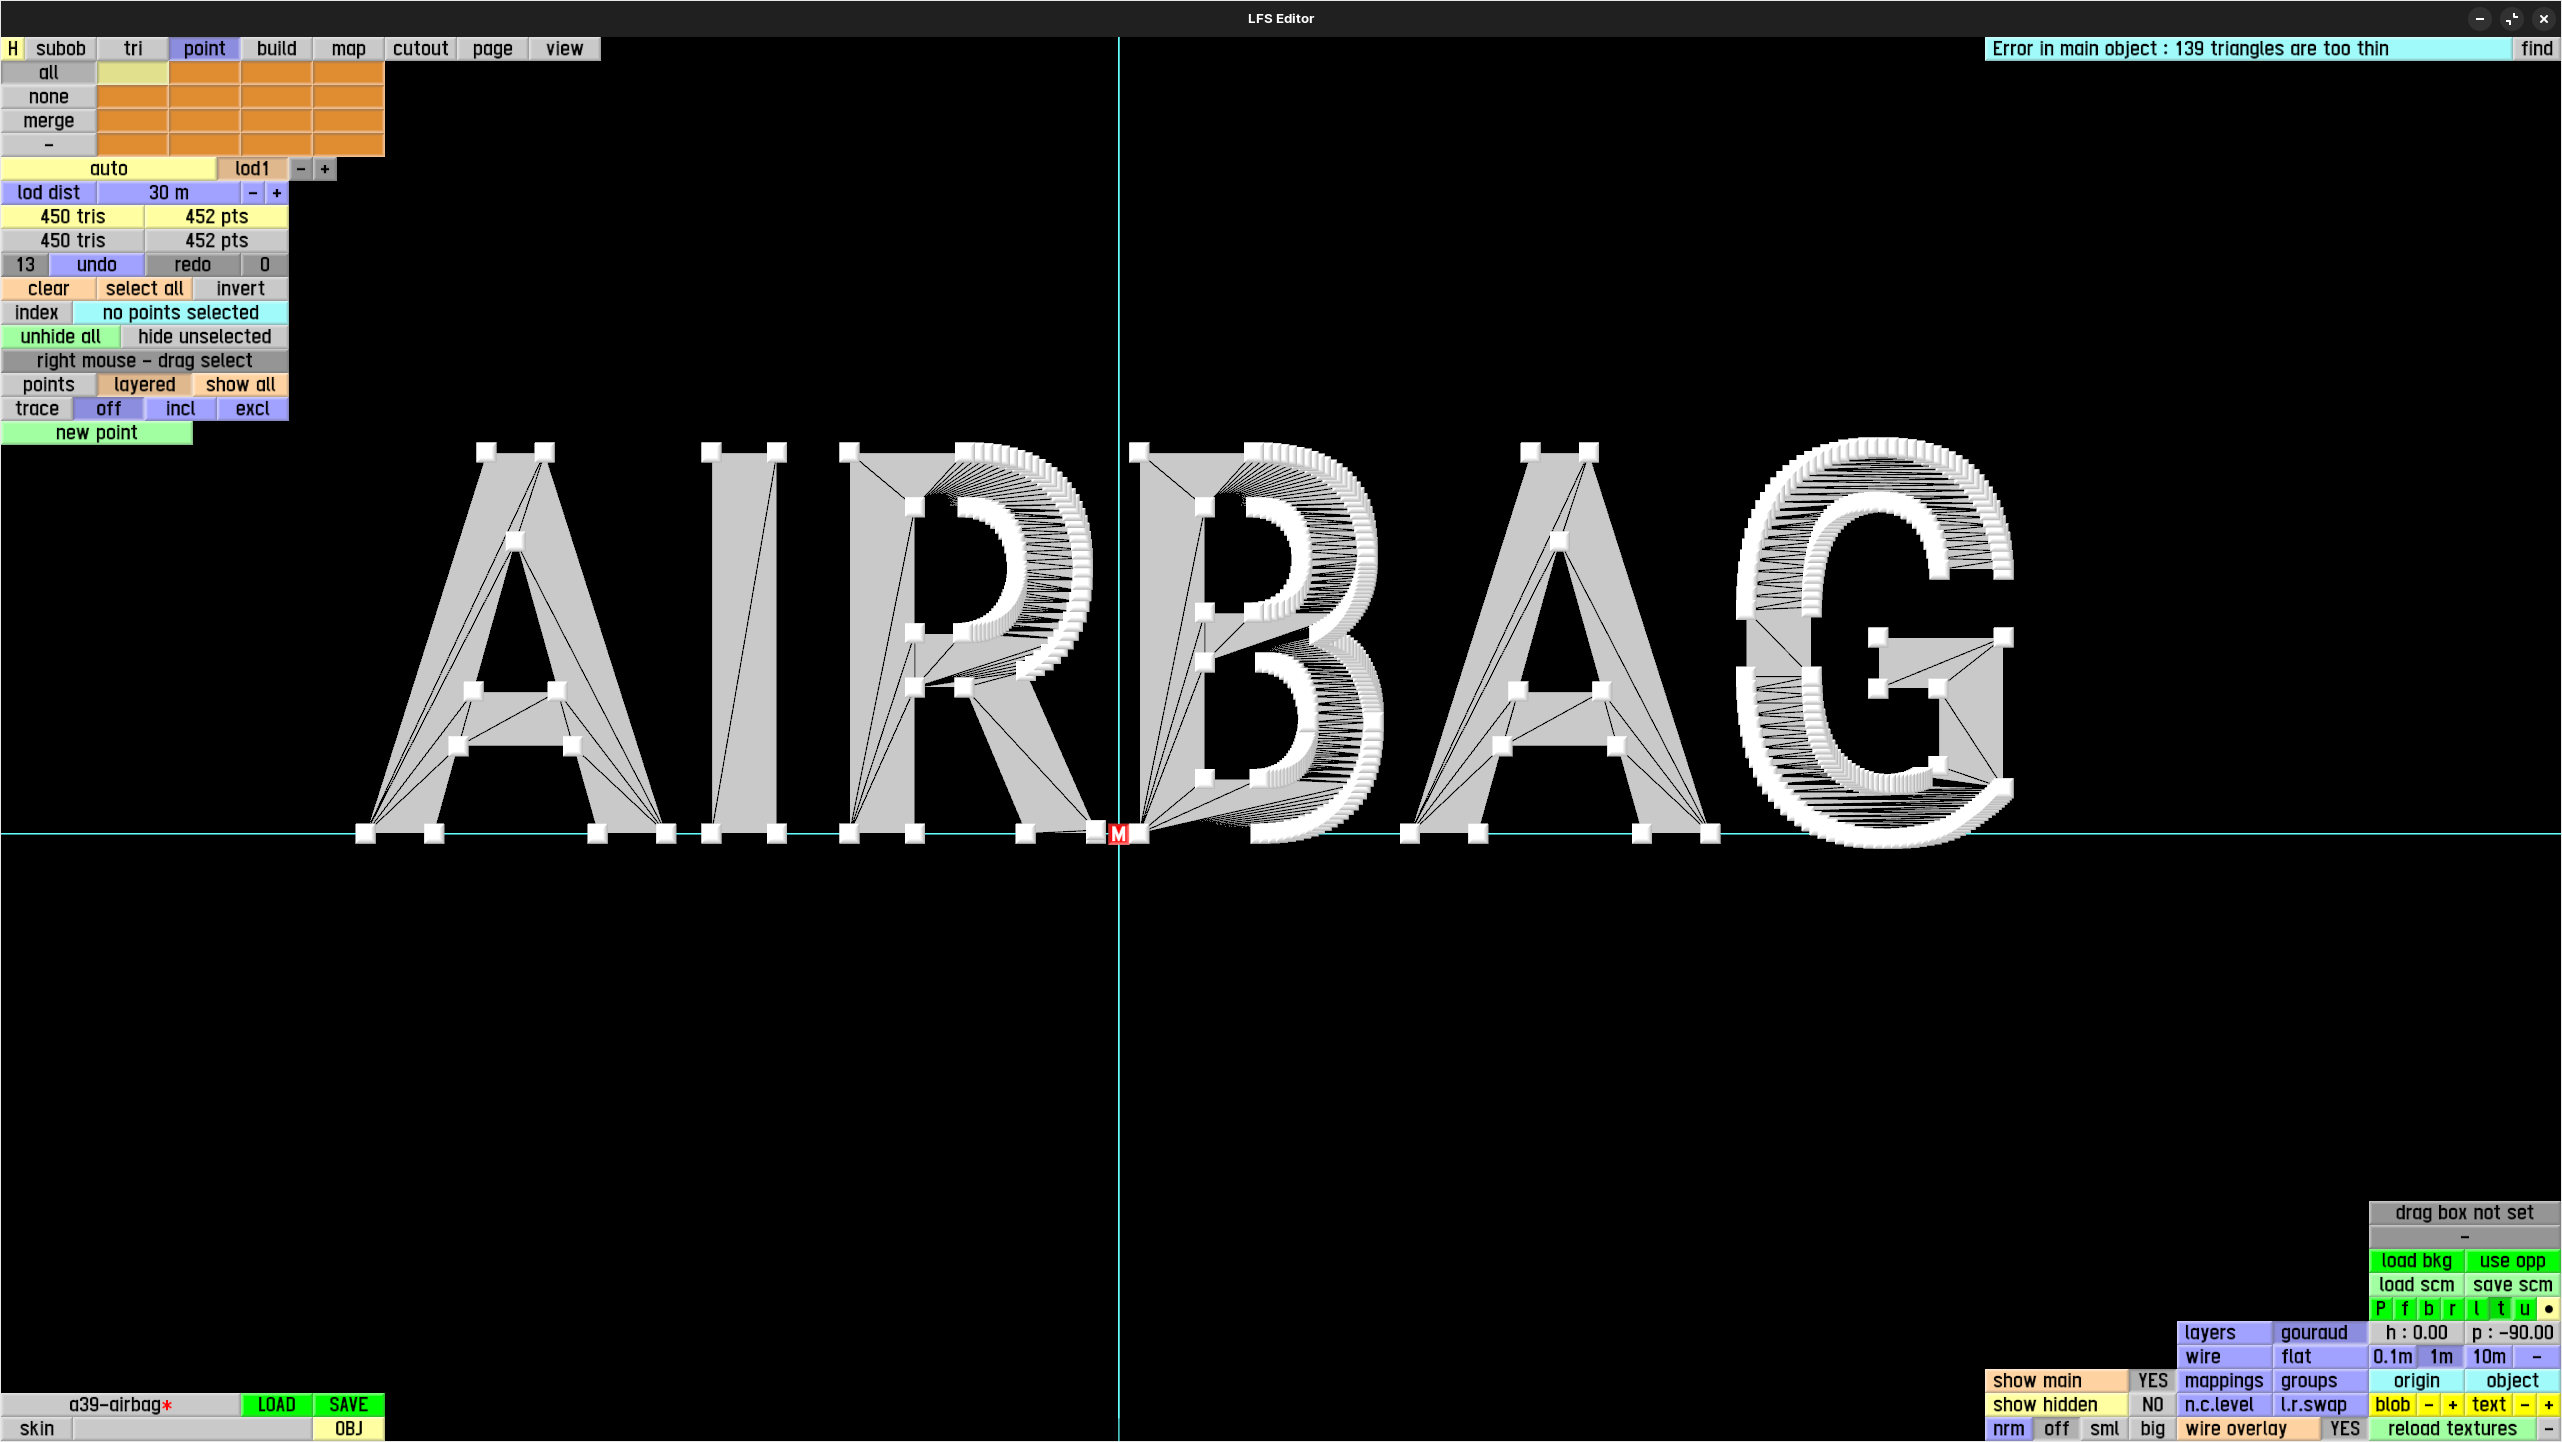Decrease LOD level next to lod1

[301, 169]
